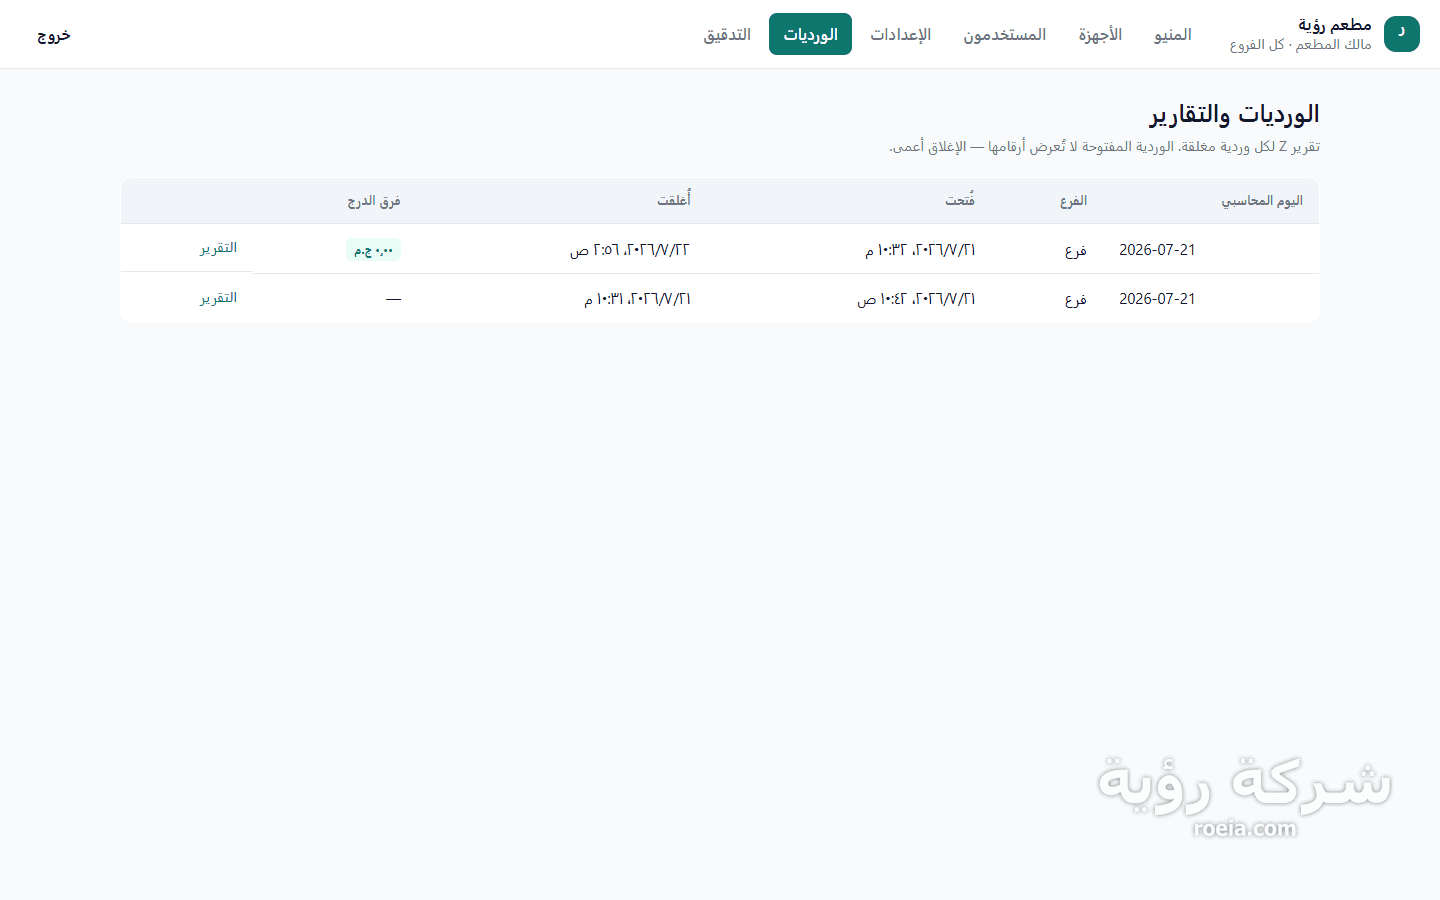Click the الفرع column header
The height and width of the screenshot is (900, 1440).
pos(1073,201)
